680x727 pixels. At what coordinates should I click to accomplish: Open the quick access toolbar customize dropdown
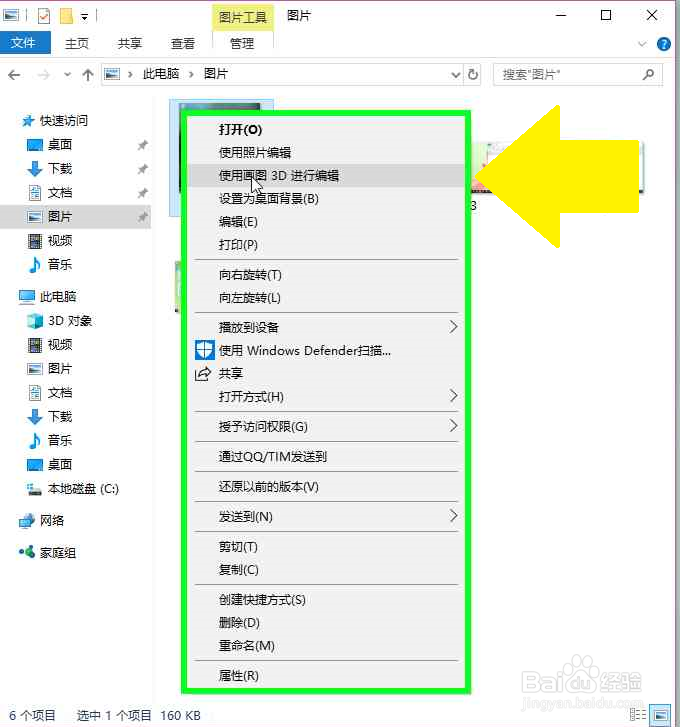coord(84,17)
